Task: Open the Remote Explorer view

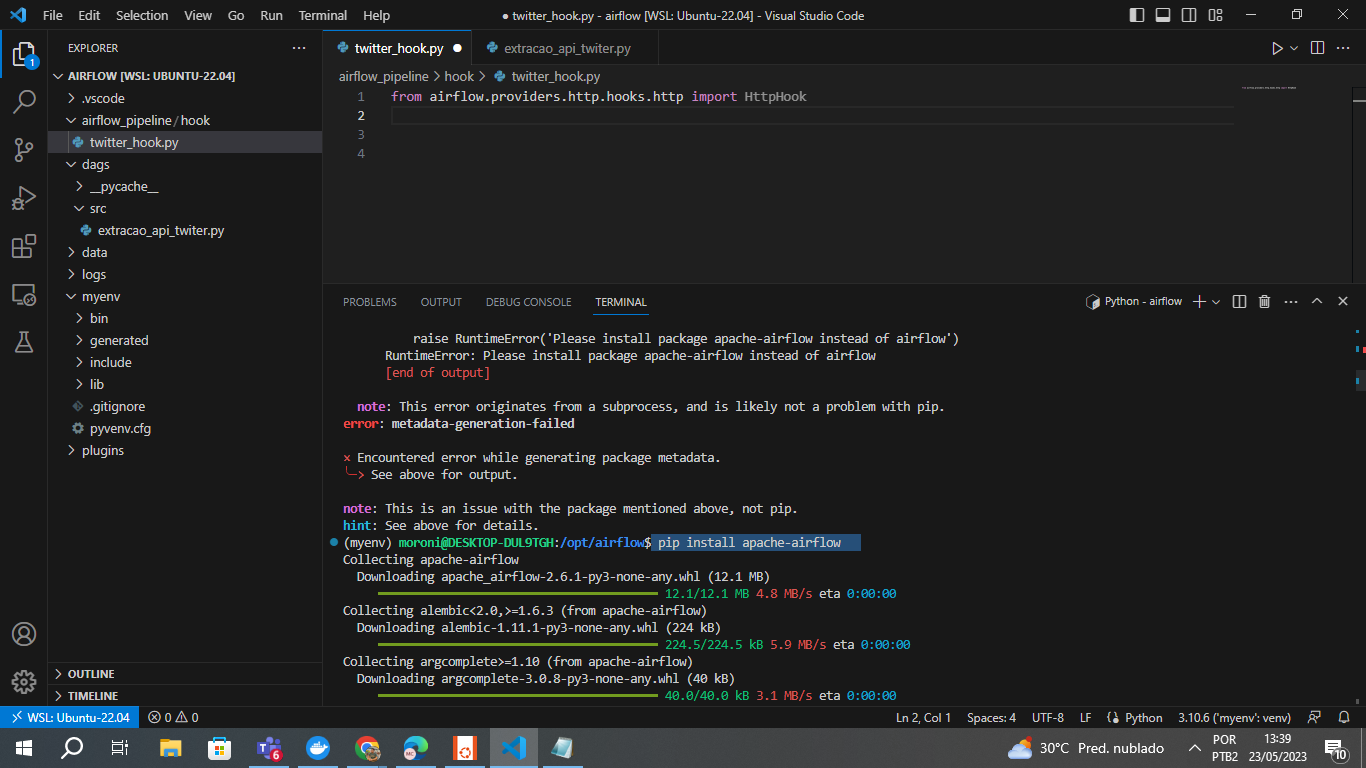Action: [24, 294]
